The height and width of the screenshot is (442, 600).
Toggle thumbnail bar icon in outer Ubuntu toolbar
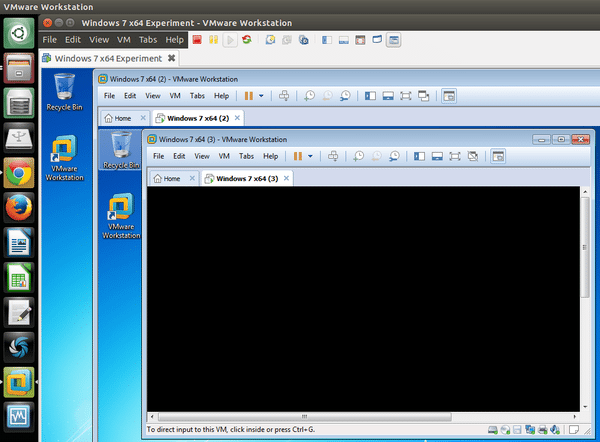[x=344, y=40]
